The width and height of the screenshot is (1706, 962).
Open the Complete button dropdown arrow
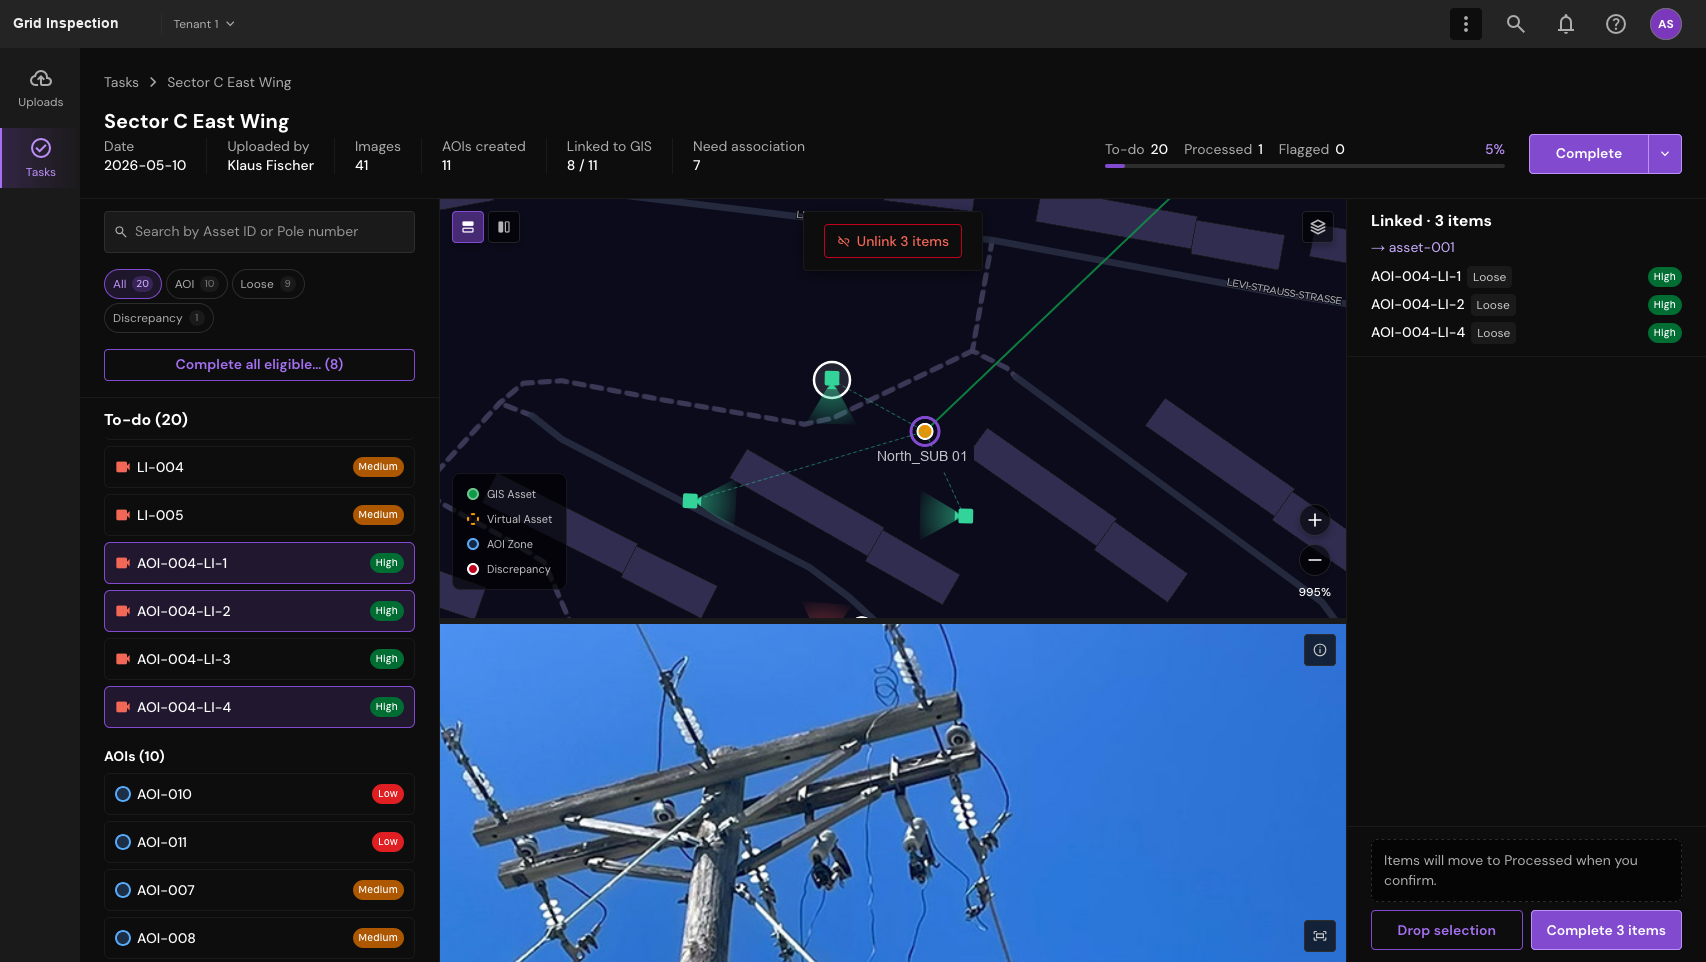(1665, 154)
